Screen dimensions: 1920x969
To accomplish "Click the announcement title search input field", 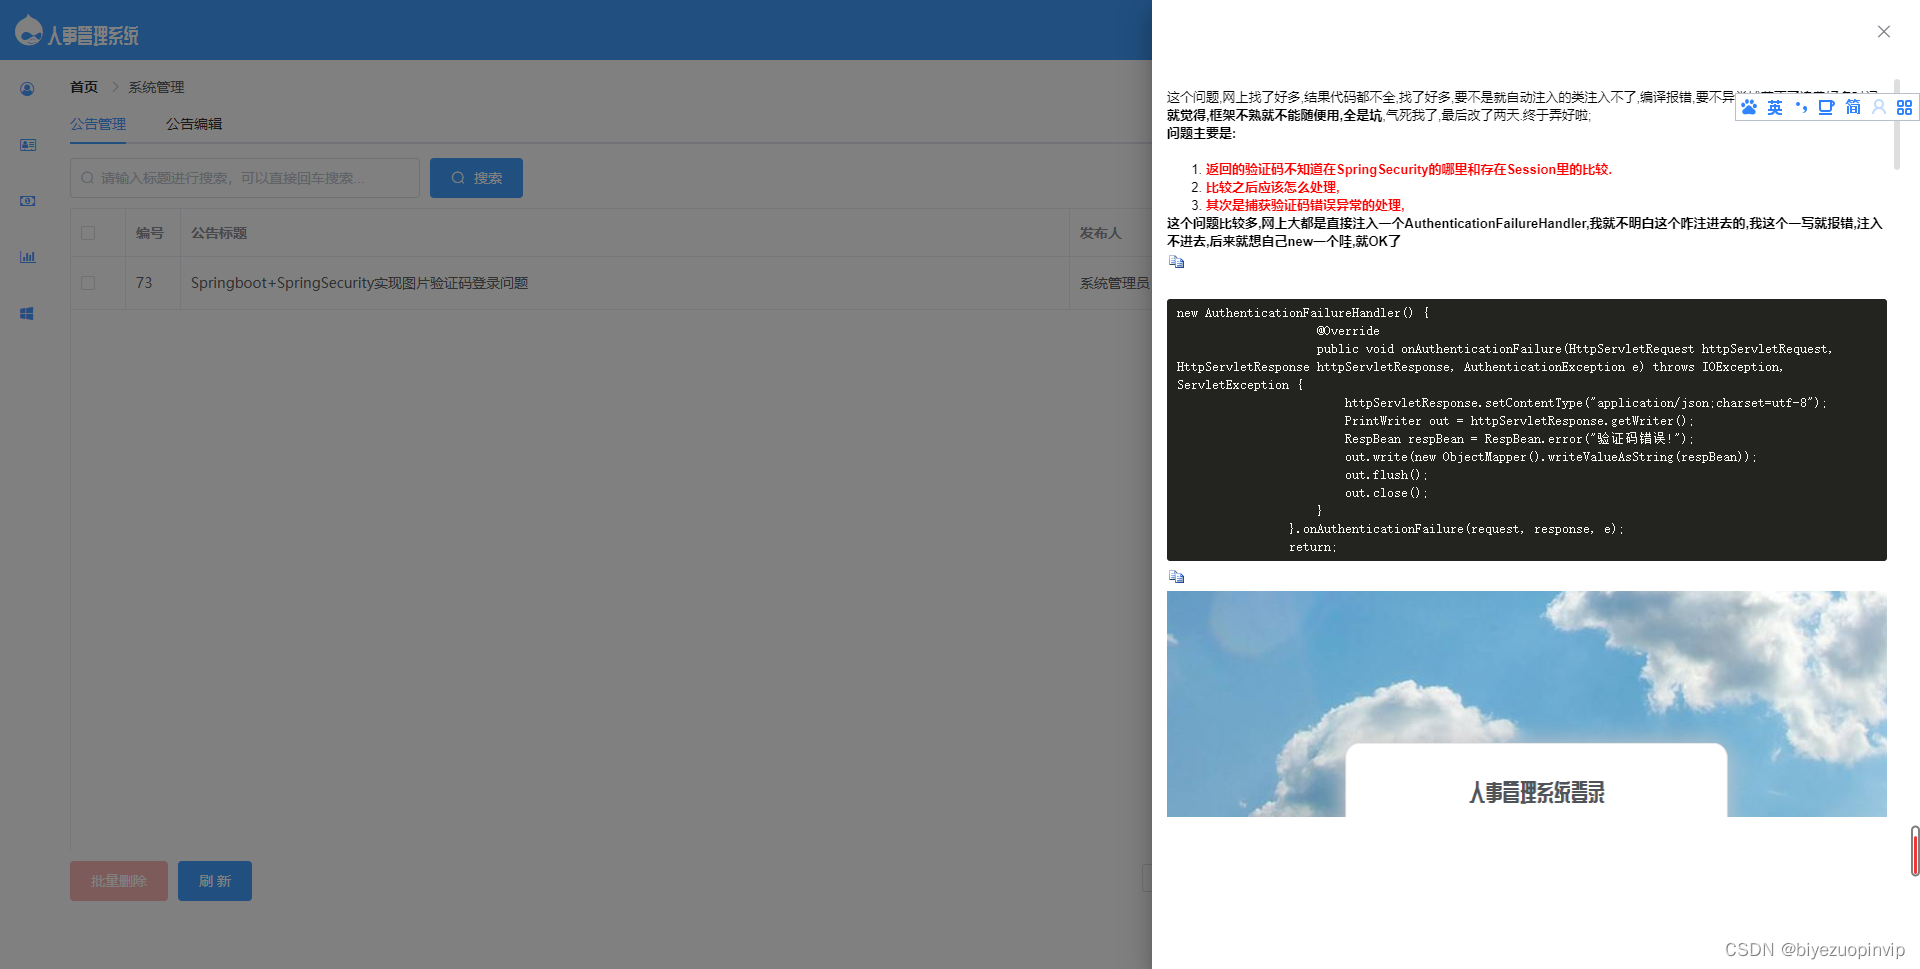I will pyautogui.click(x=244, y=177).
